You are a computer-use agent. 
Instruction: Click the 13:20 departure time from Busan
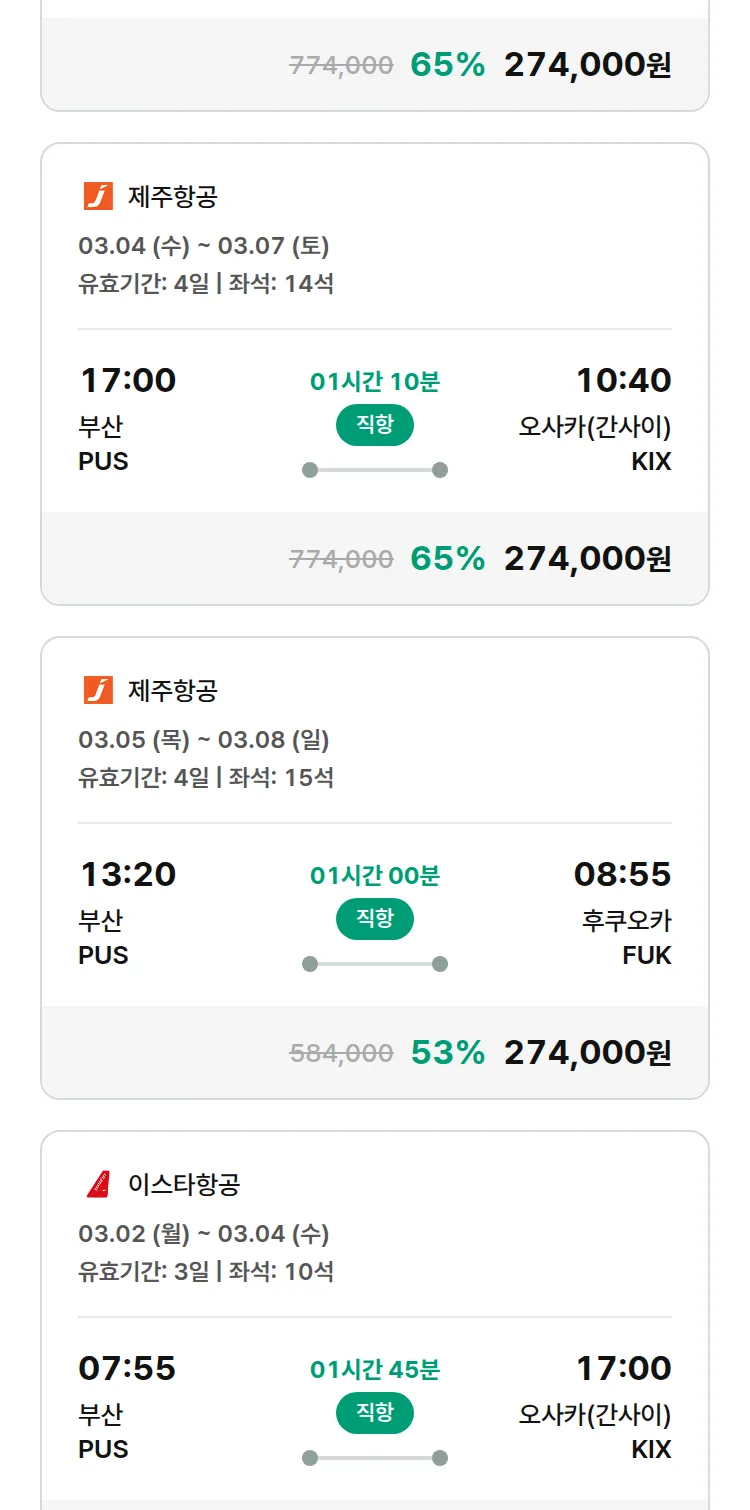pos(128,874)
